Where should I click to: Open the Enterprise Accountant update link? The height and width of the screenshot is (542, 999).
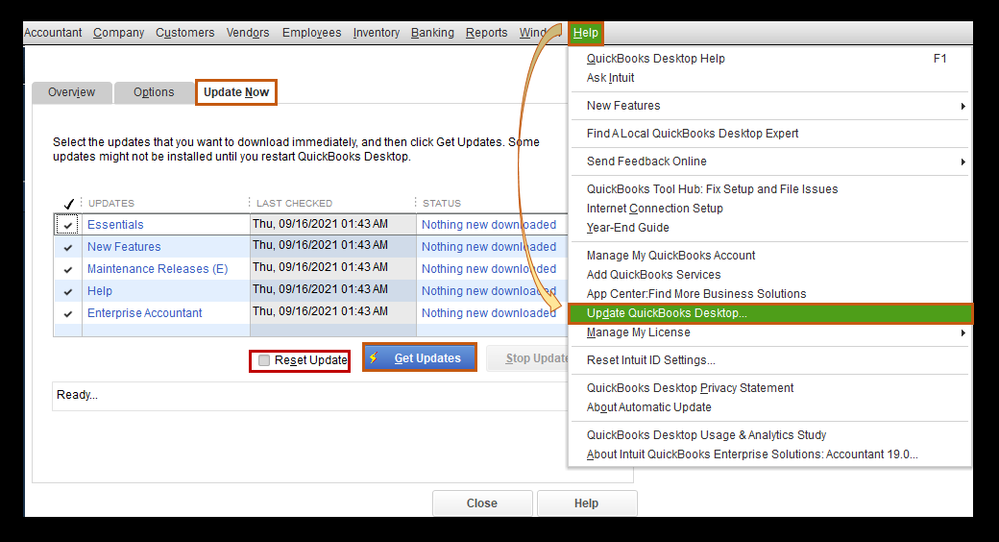[145, 313]
